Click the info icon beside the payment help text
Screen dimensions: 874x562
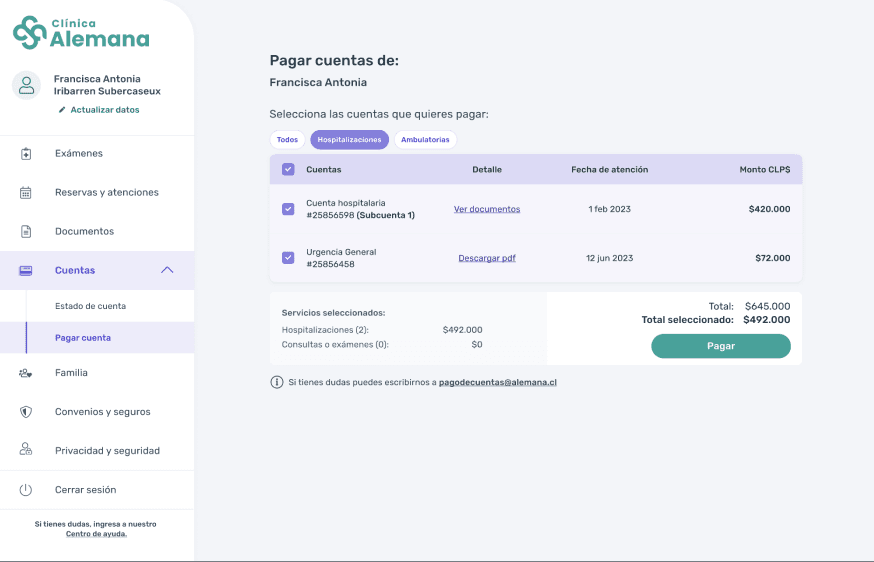pyautogui.click(x=277, y=382)
